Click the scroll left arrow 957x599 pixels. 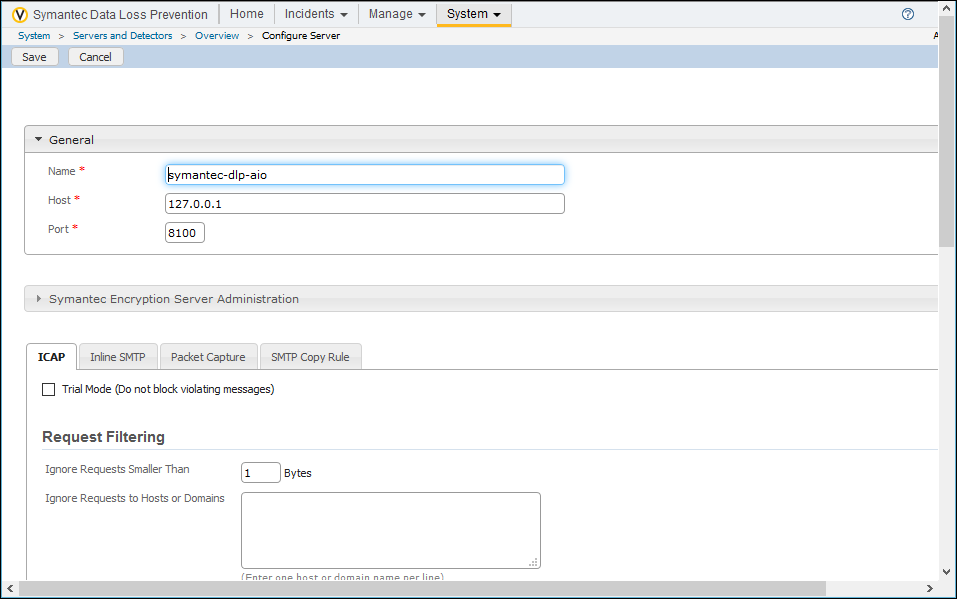pos(10,589)
